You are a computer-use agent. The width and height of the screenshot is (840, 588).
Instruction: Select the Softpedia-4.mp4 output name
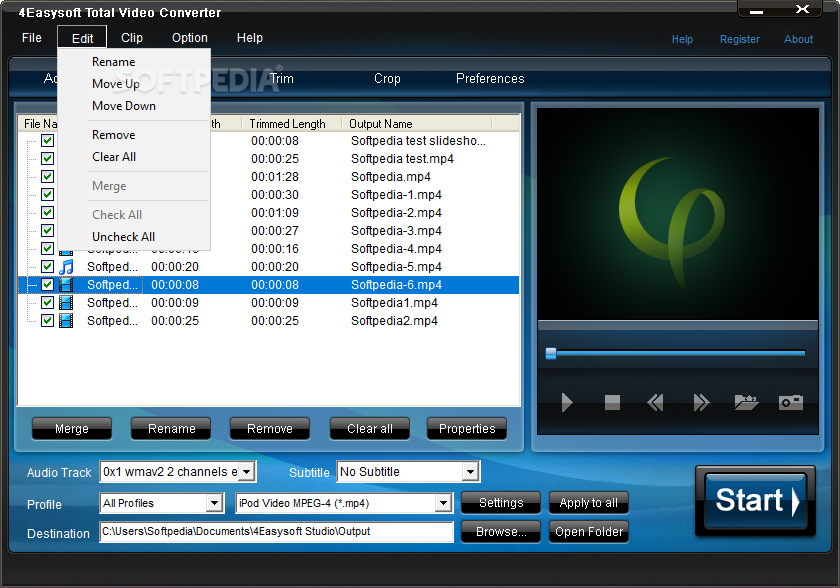396,249
